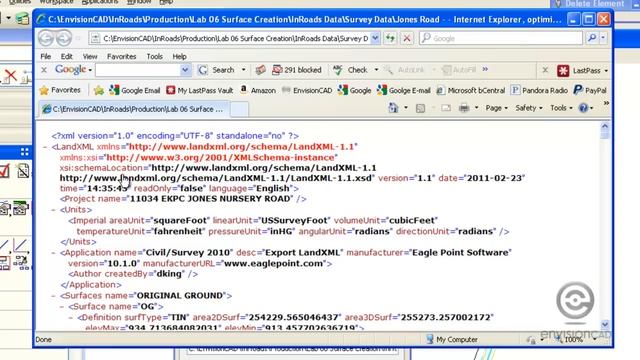Collapse the Units XML node
Image resolution: width=640 pixels, height=360 pixels.
tap(53, 210)
